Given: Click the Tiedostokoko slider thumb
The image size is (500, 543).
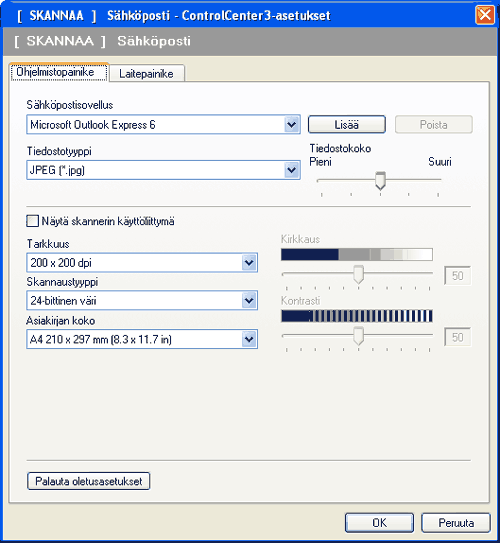Looking at the screenshot, I should 380,180.
